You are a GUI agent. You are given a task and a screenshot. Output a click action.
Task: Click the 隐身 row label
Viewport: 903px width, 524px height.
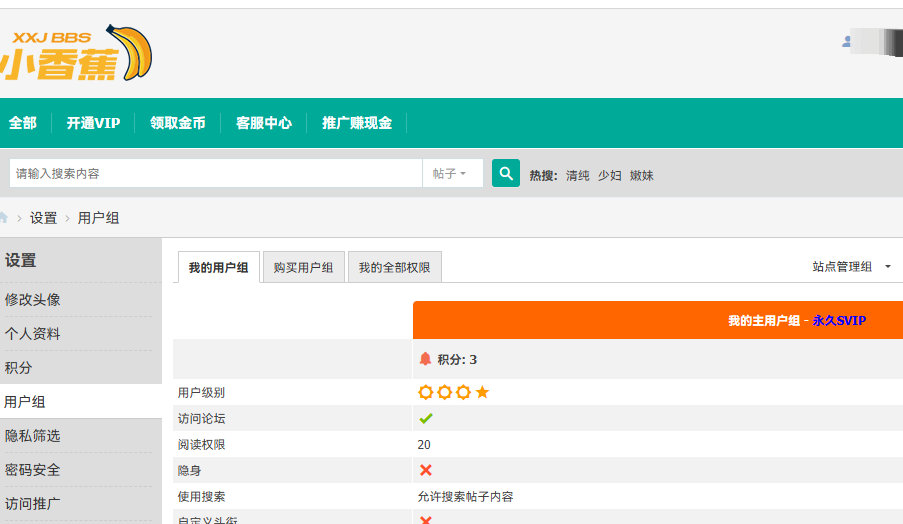pyautogui.click(x=189, y=470)
